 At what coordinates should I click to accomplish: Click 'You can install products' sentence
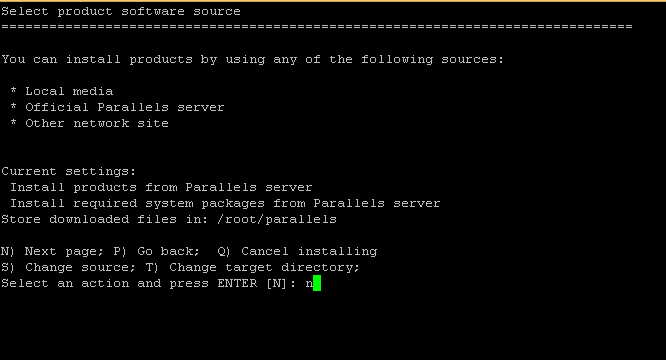(x=252, y=59)
